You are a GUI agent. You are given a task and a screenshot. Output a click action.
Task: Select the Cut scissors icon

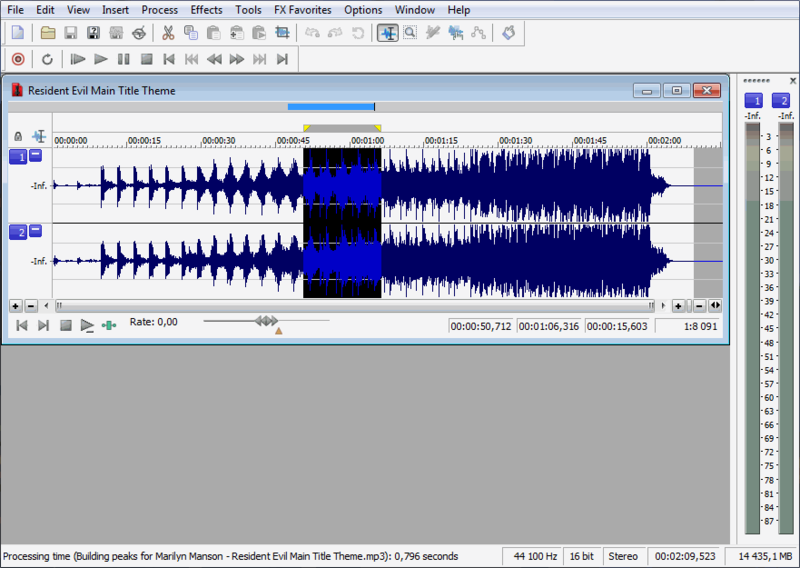coord(168,33)
